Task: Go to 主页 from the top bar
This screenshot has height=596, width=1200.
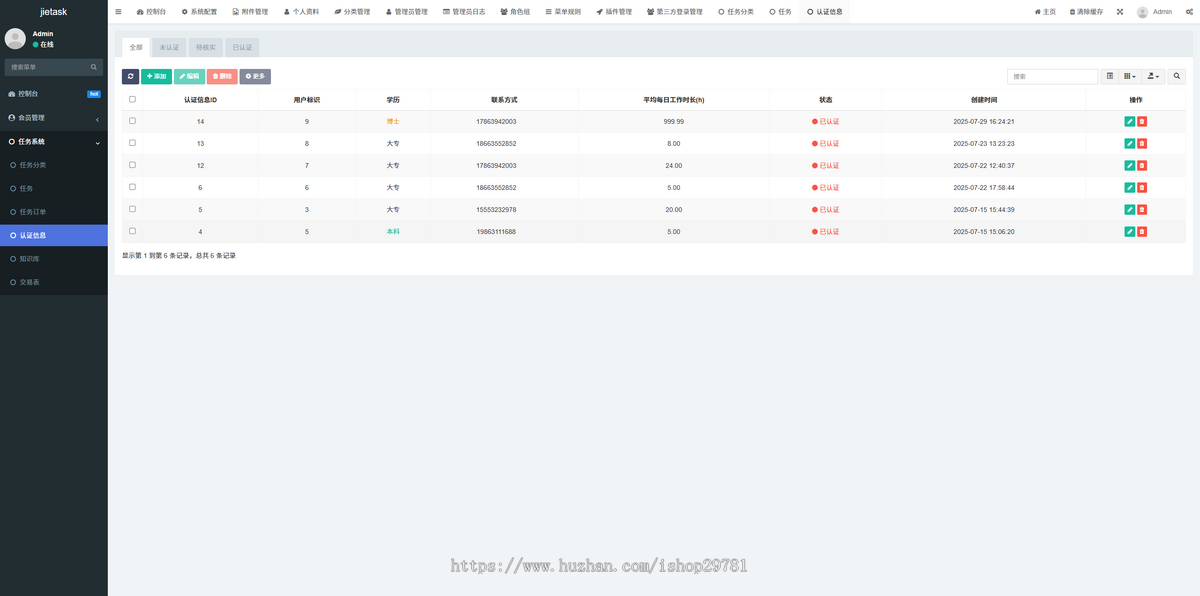Action: pyautogui.click(x=1045, y=12)
